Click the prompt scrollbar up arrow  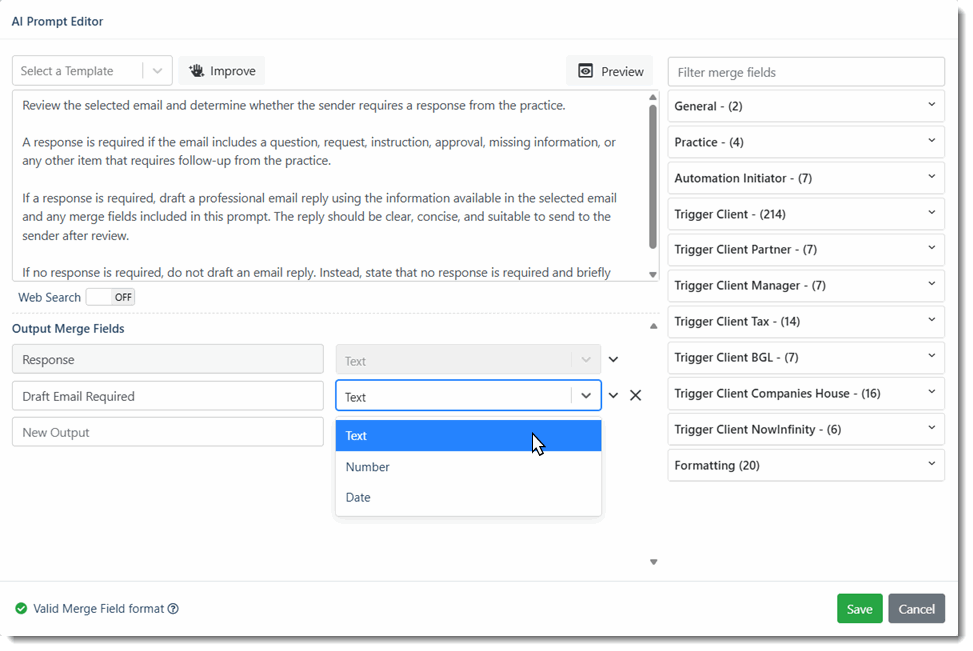[653, 97]
